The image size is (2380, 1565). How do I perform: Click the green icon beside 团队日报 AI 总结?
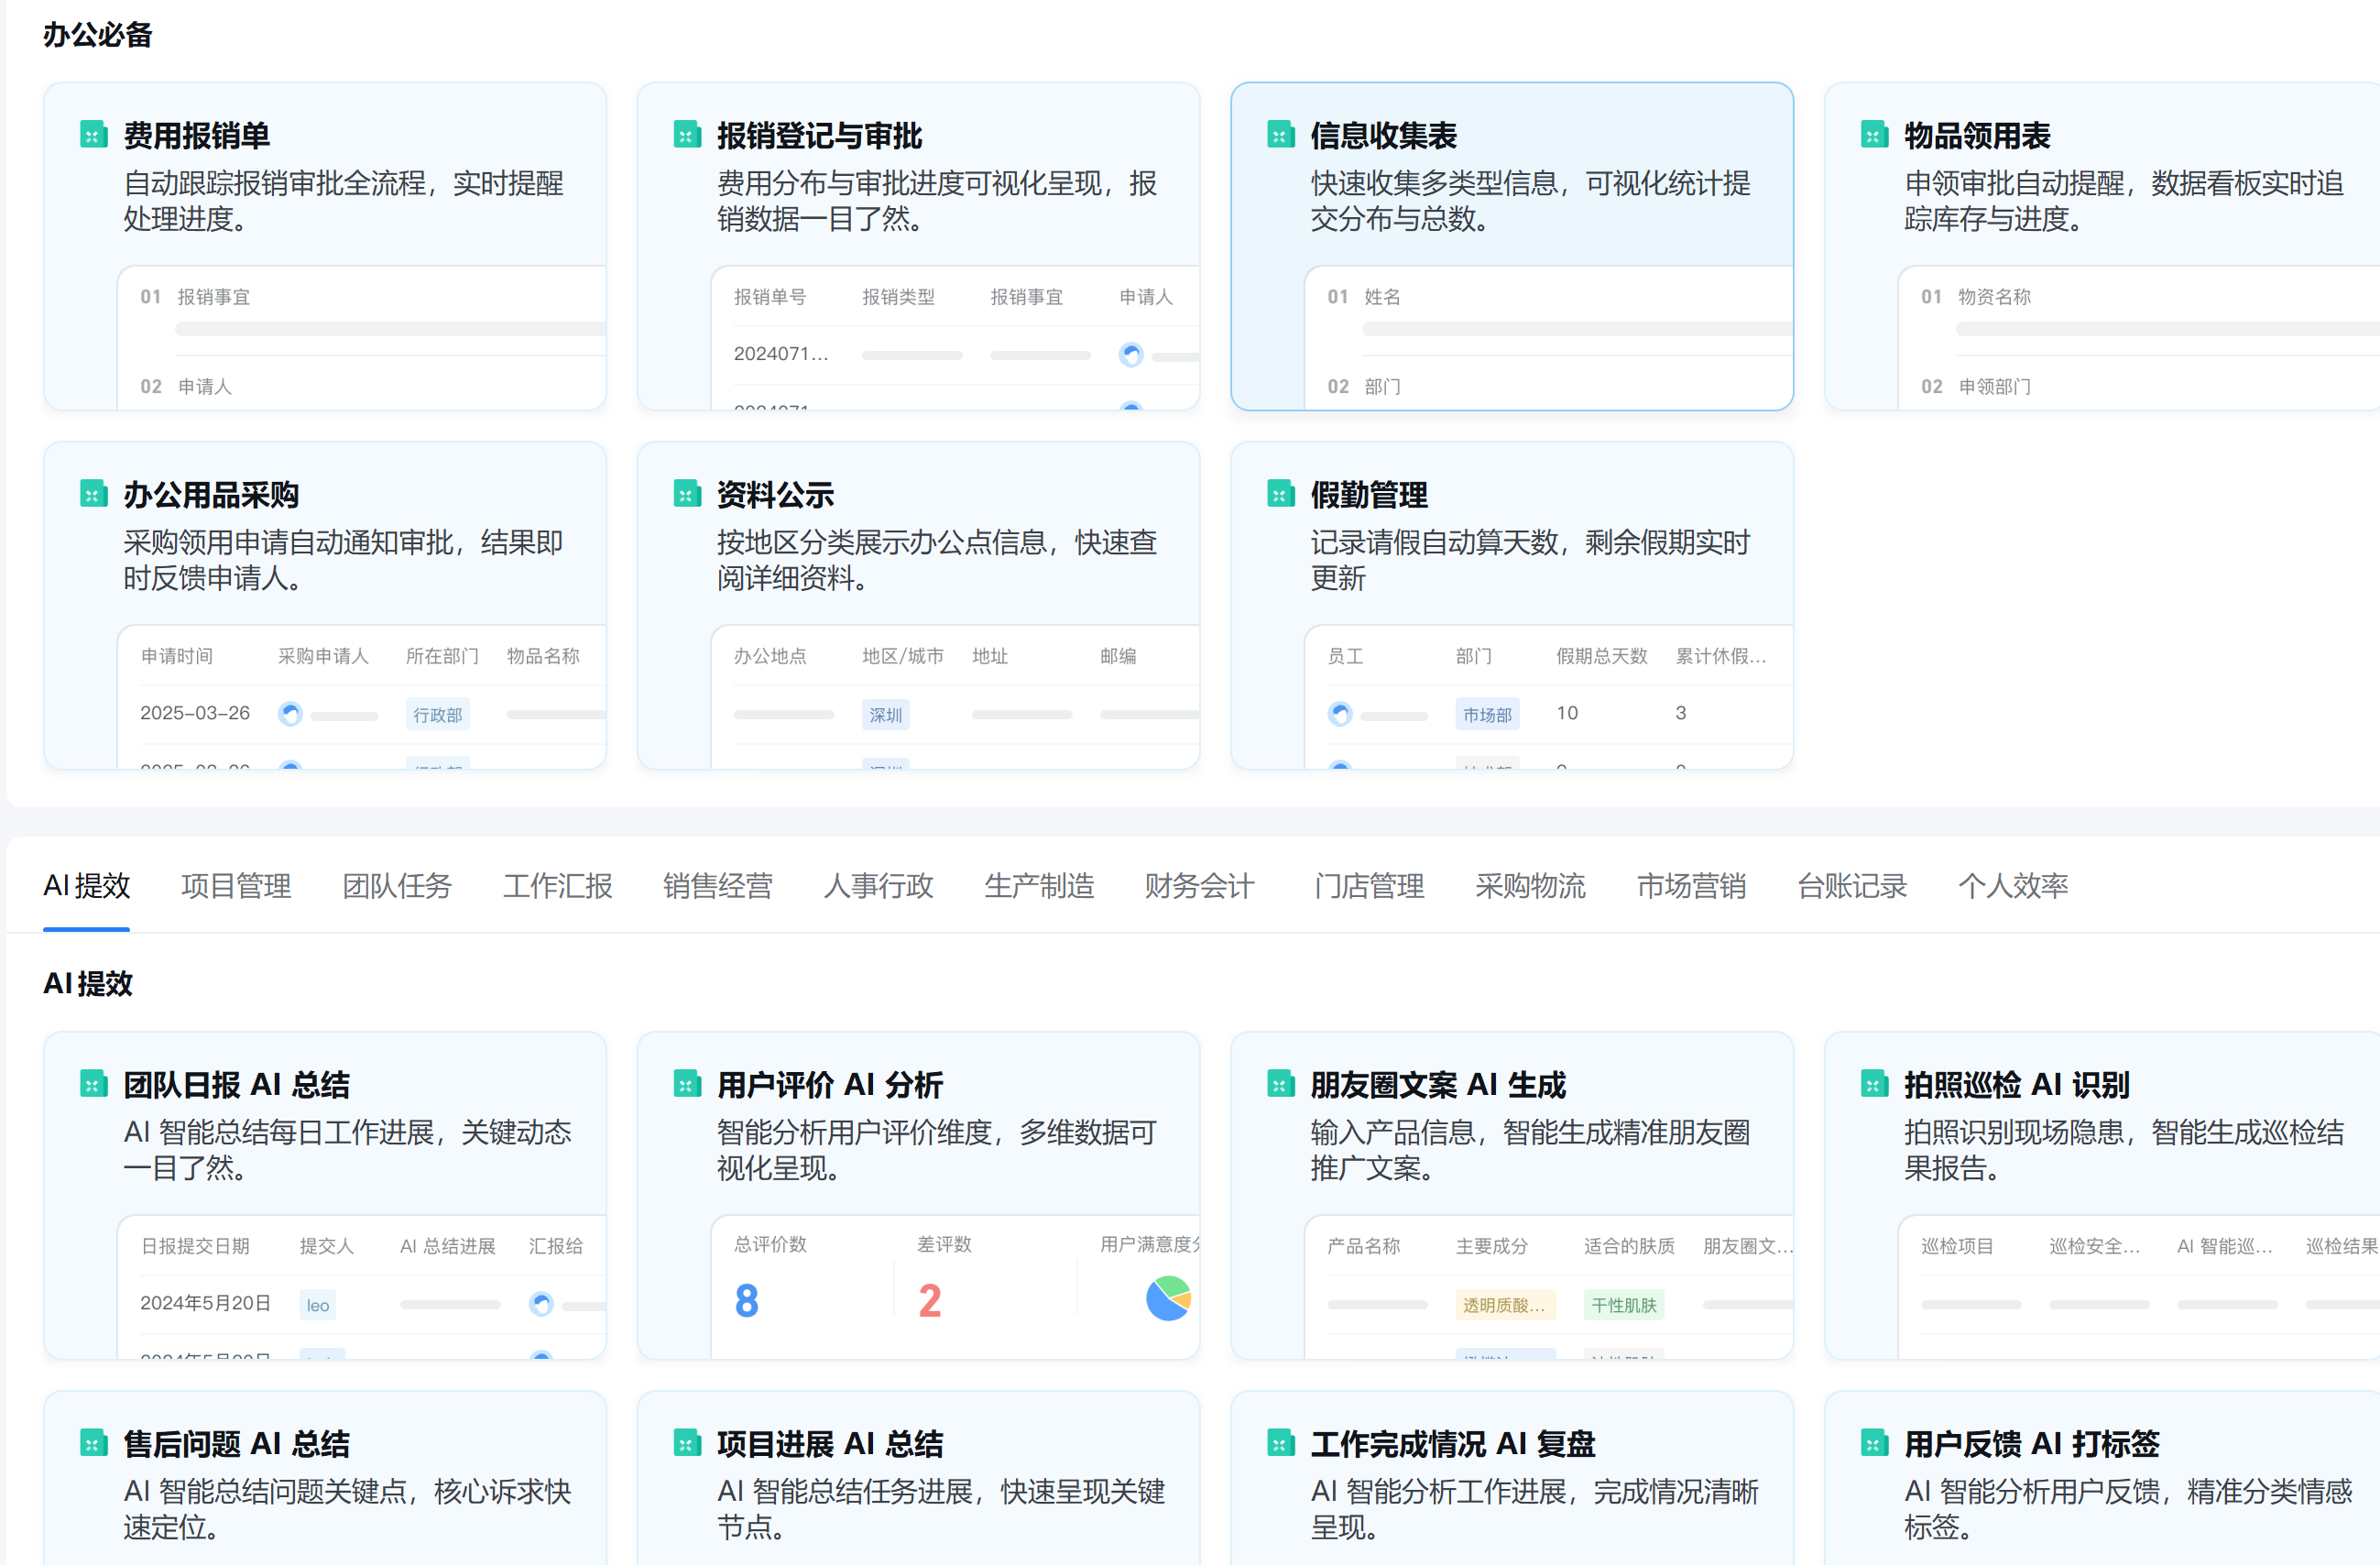click(94, 1083)
